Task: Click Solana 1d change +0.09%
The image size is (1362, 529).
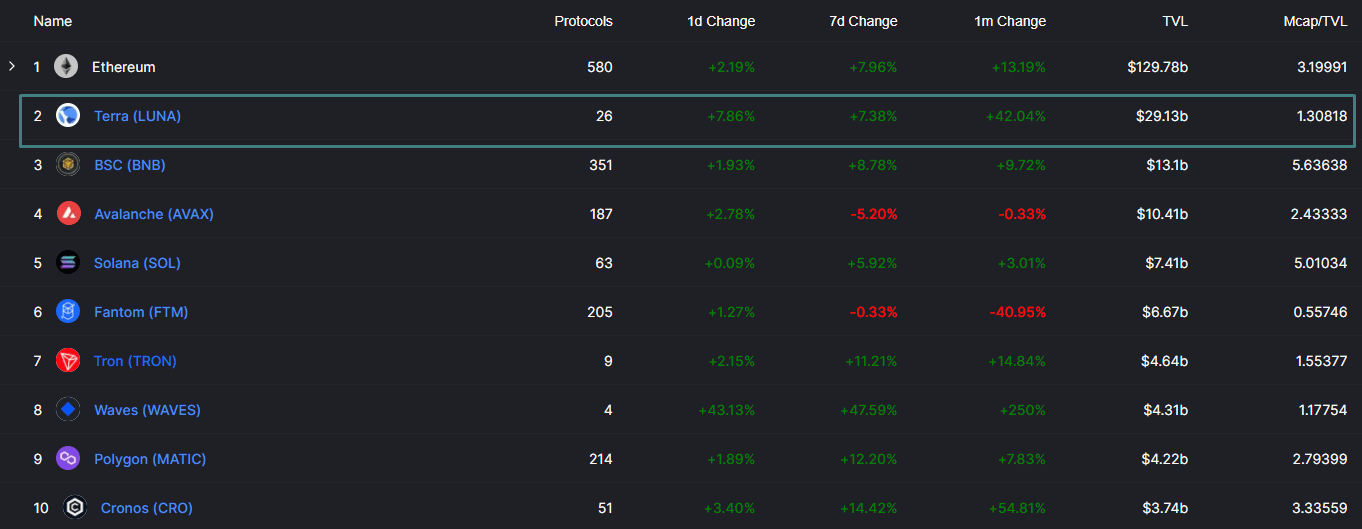Action: 731,263
